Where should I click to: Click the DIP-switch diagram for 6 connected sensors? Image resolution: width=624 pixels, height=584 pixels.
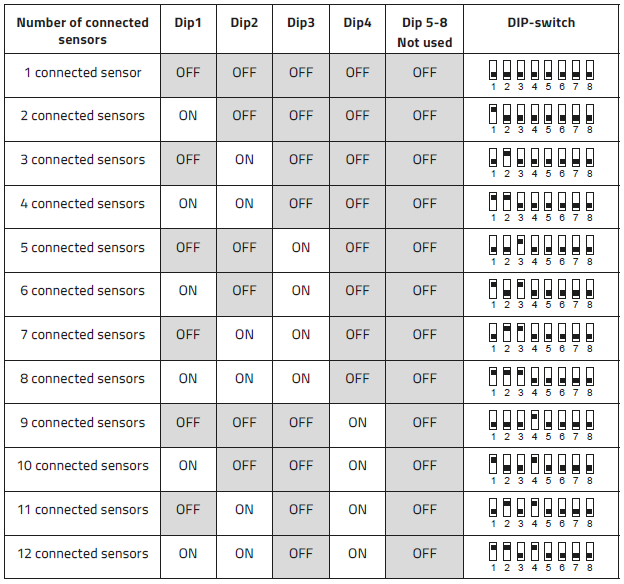(x=541, y=294)
